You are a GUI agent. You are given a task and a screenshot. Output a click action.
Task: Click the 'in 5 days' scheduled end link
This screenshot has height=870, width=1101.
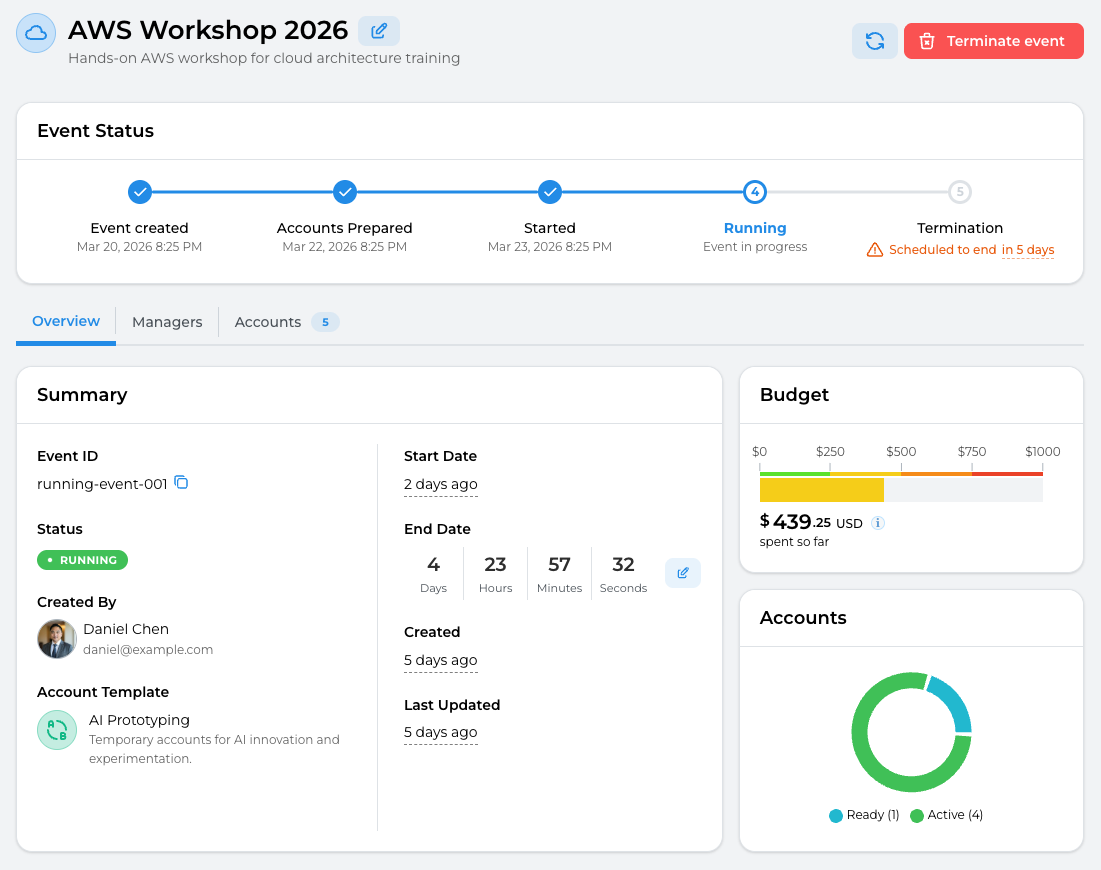(x=1028, y=250)
